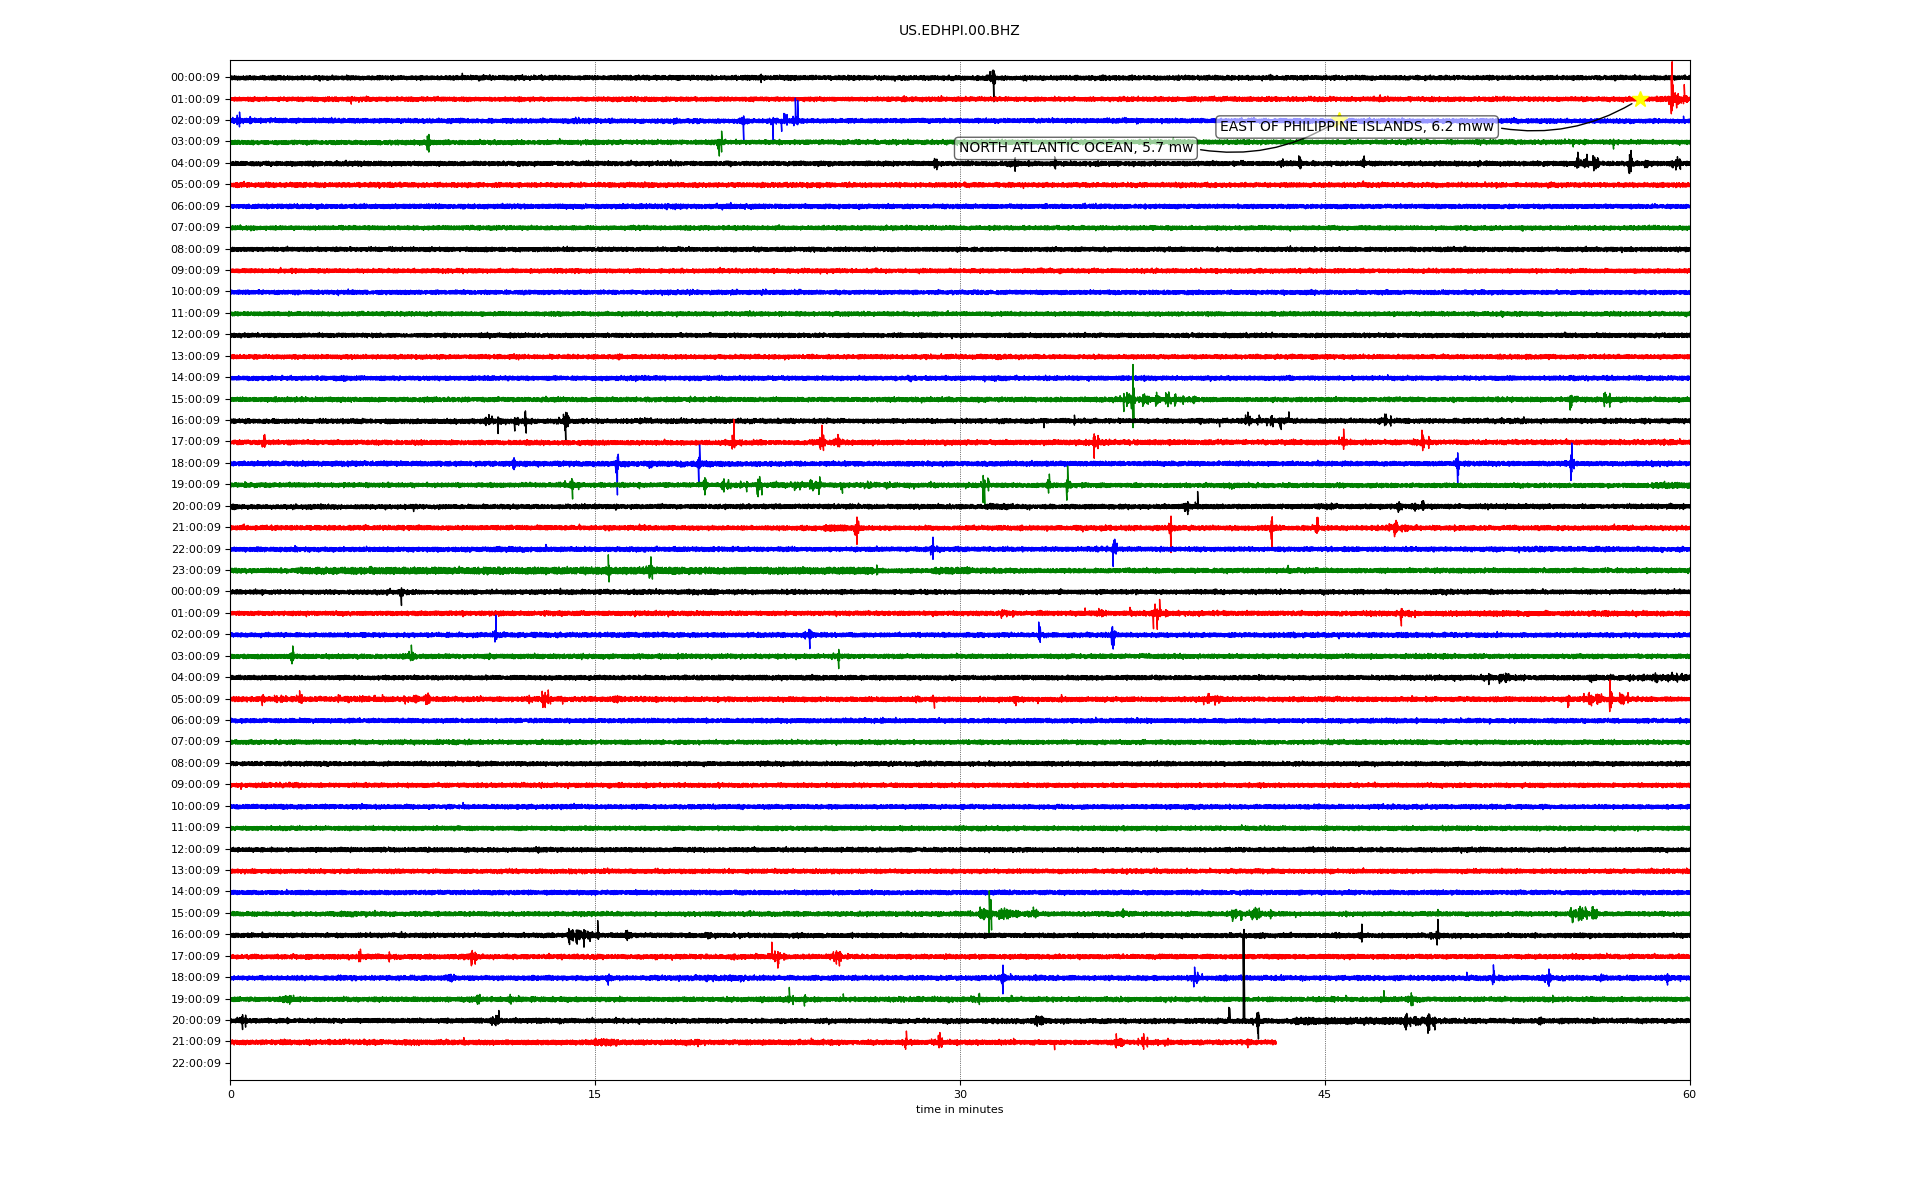Click the x-axis tick label 45
1920x1200 pixels.
pyautogui.click(x=1325, y=1094)
